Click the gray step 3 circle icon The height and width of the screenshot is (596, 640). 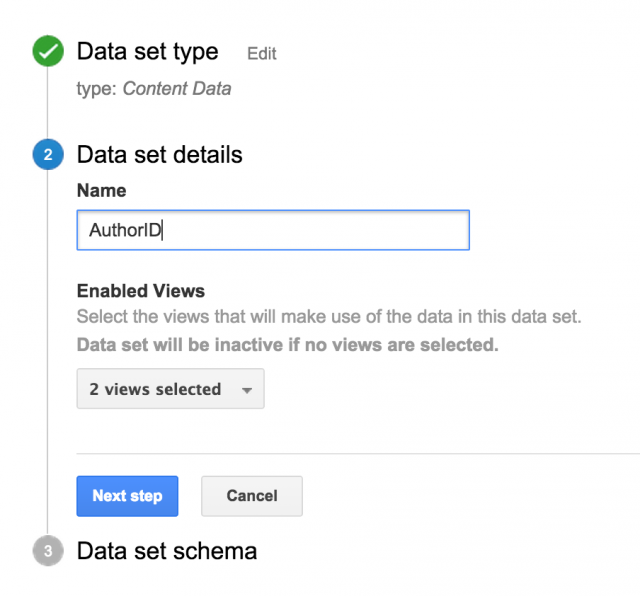tap(48, 551)
